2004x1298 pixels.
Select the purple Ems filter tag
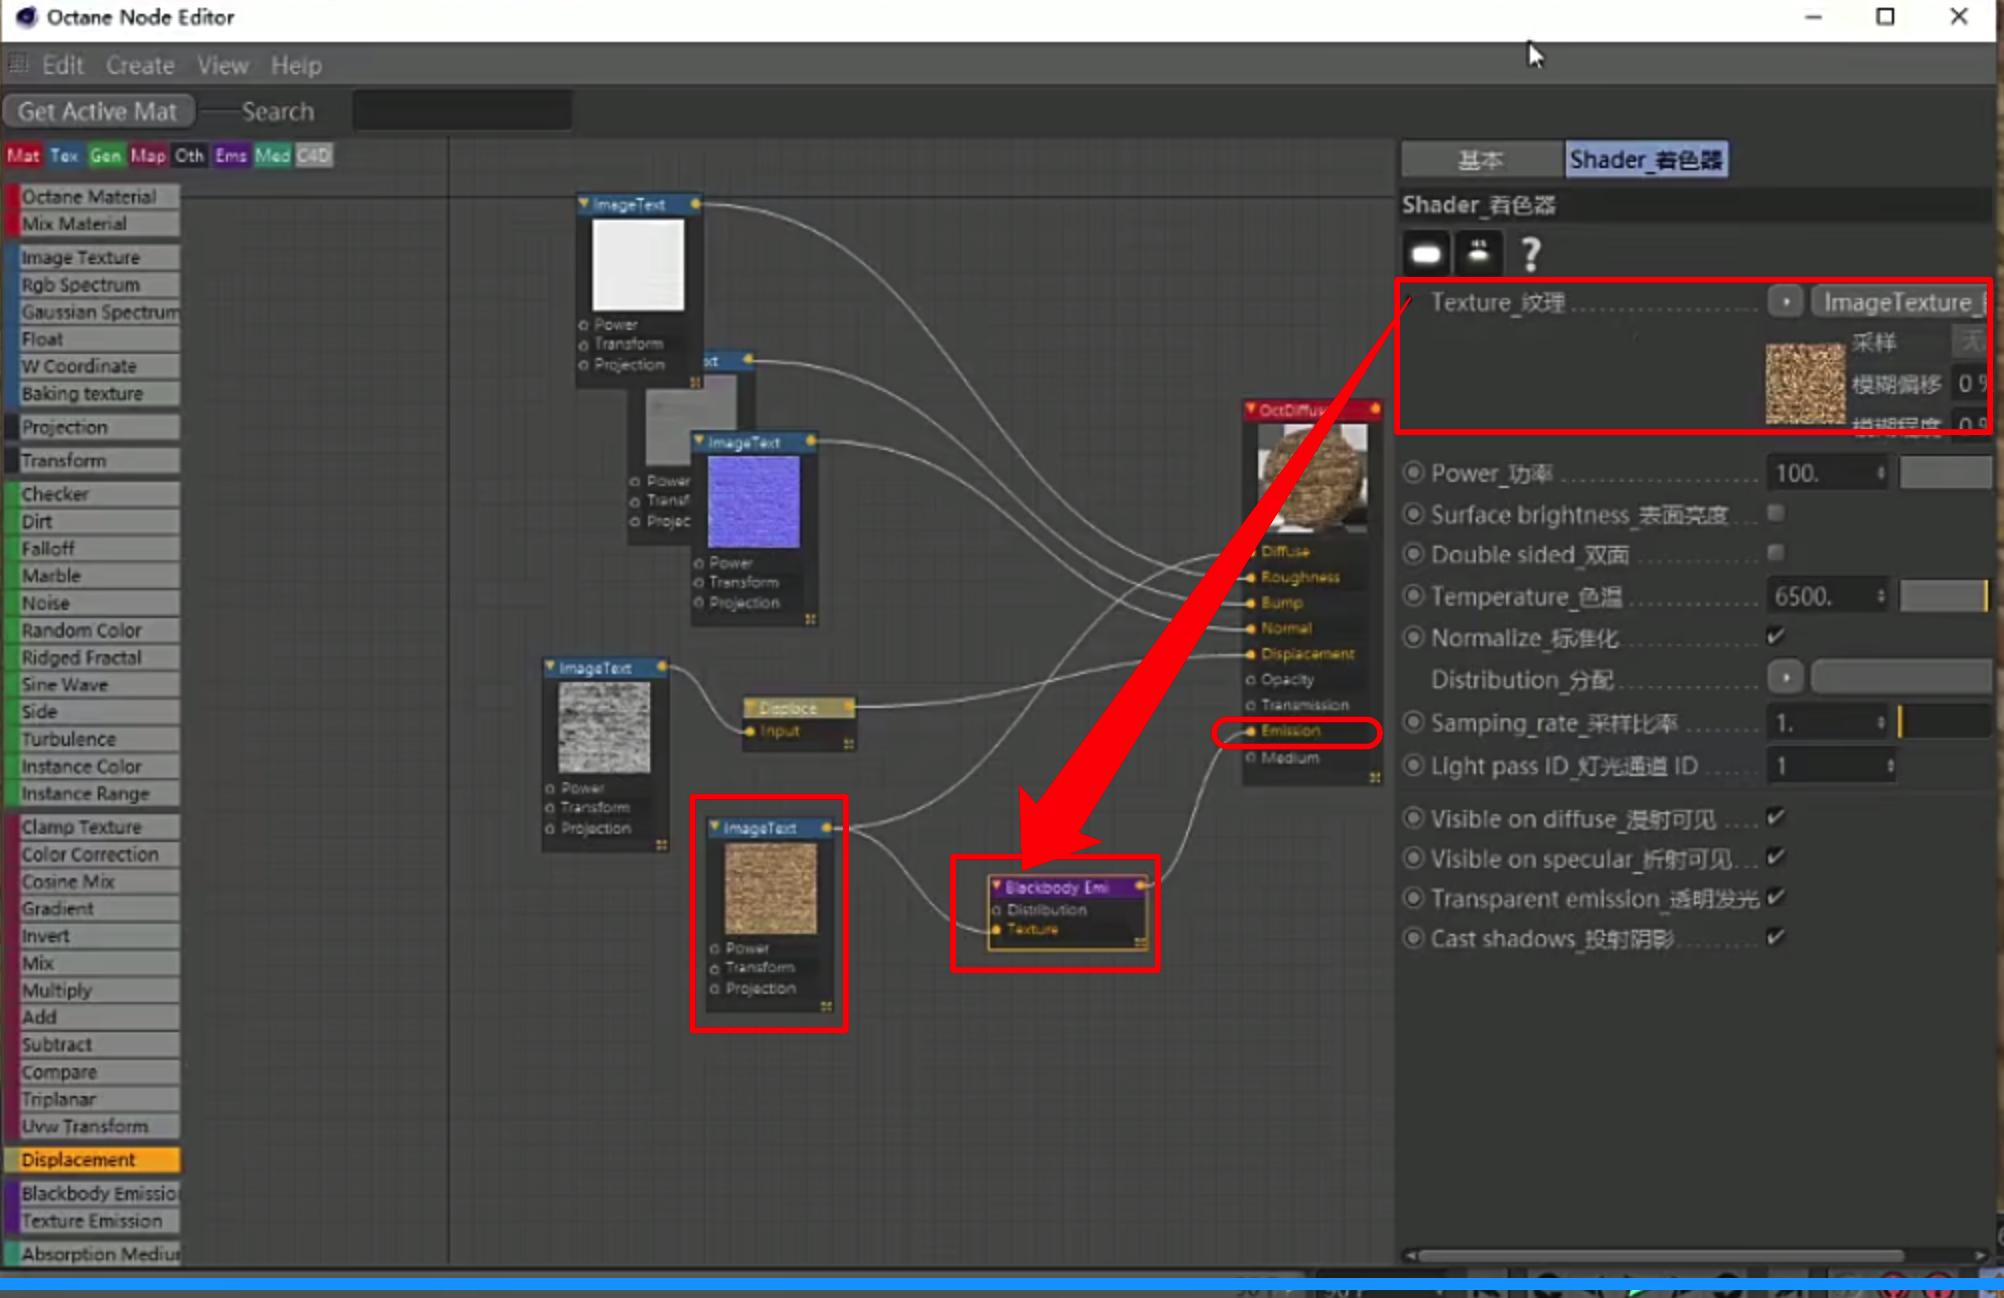230,156
